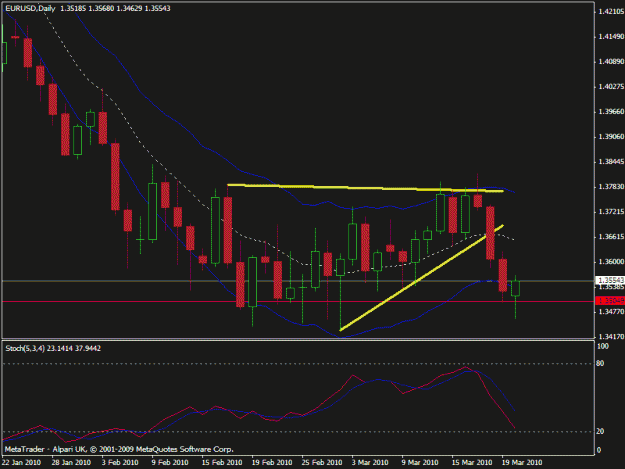Click the 19 Feb 2010 date label

tap(272, 463)
